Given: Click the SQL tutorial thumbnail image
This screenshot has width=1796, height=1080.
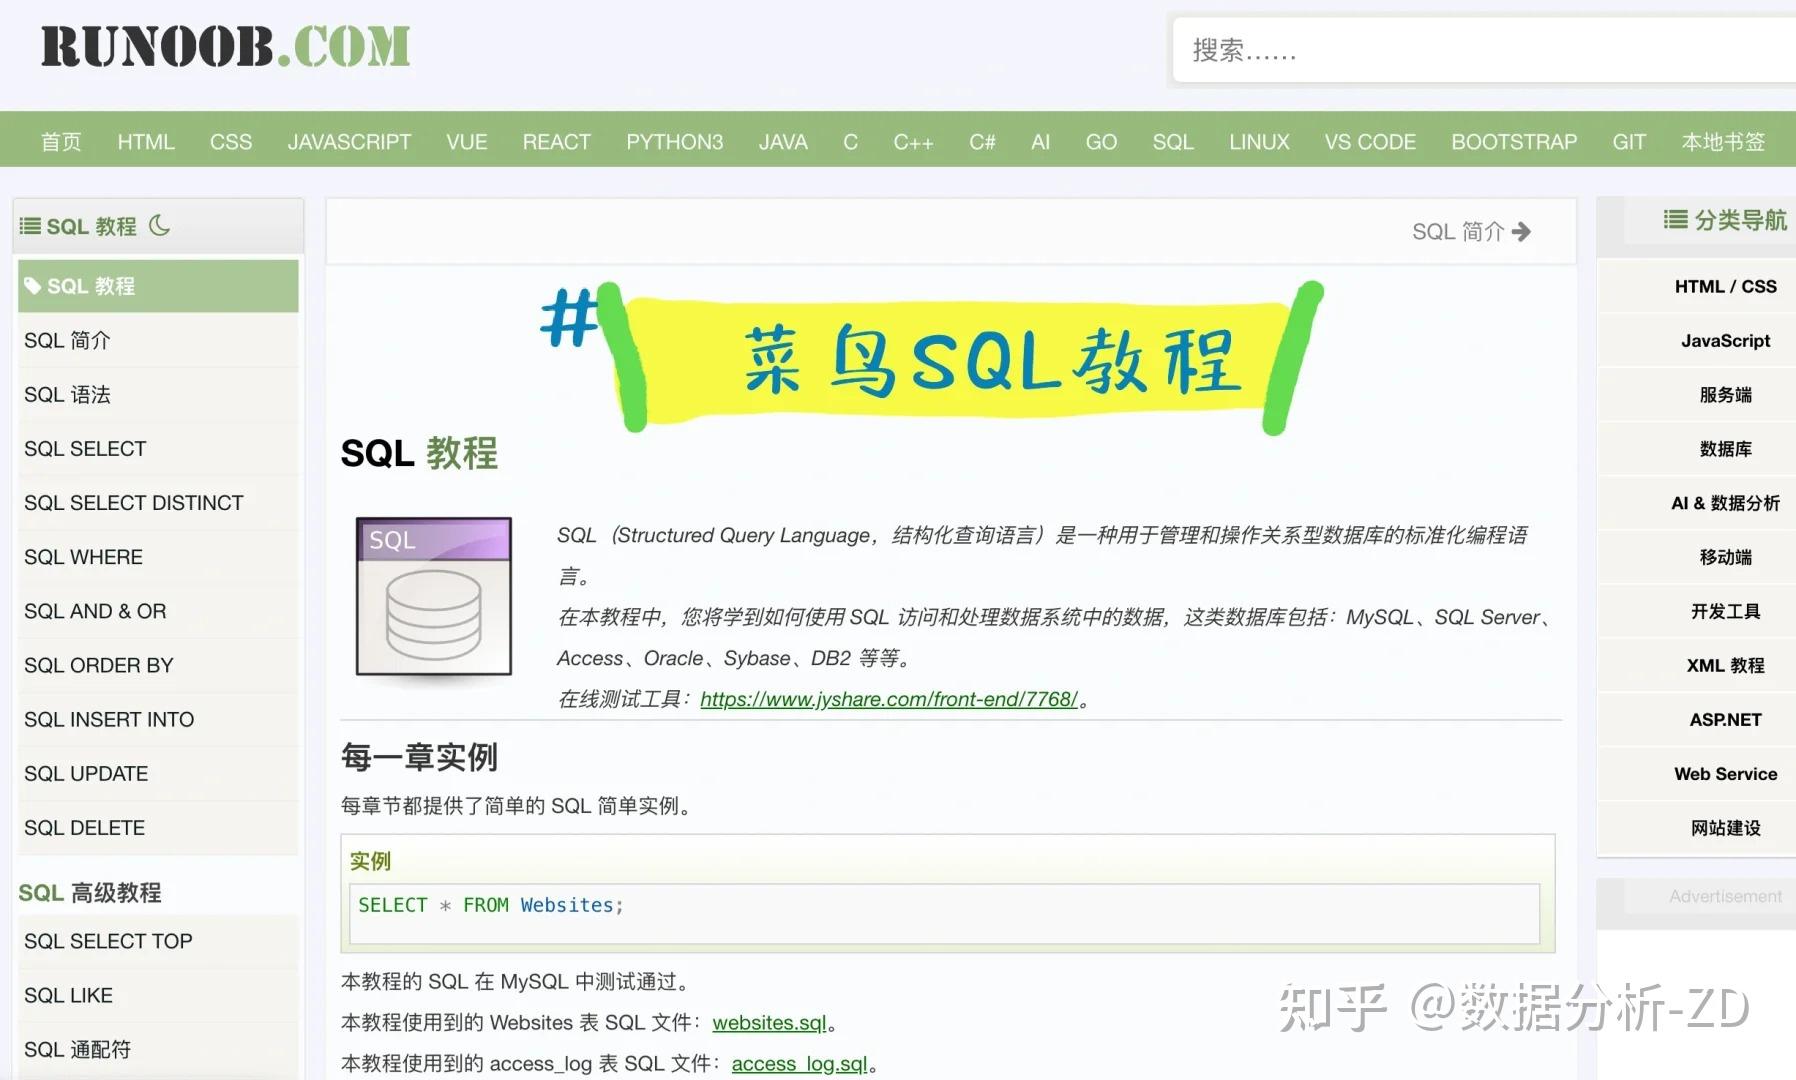Looking at the screenshot, I should pos(432,598).
